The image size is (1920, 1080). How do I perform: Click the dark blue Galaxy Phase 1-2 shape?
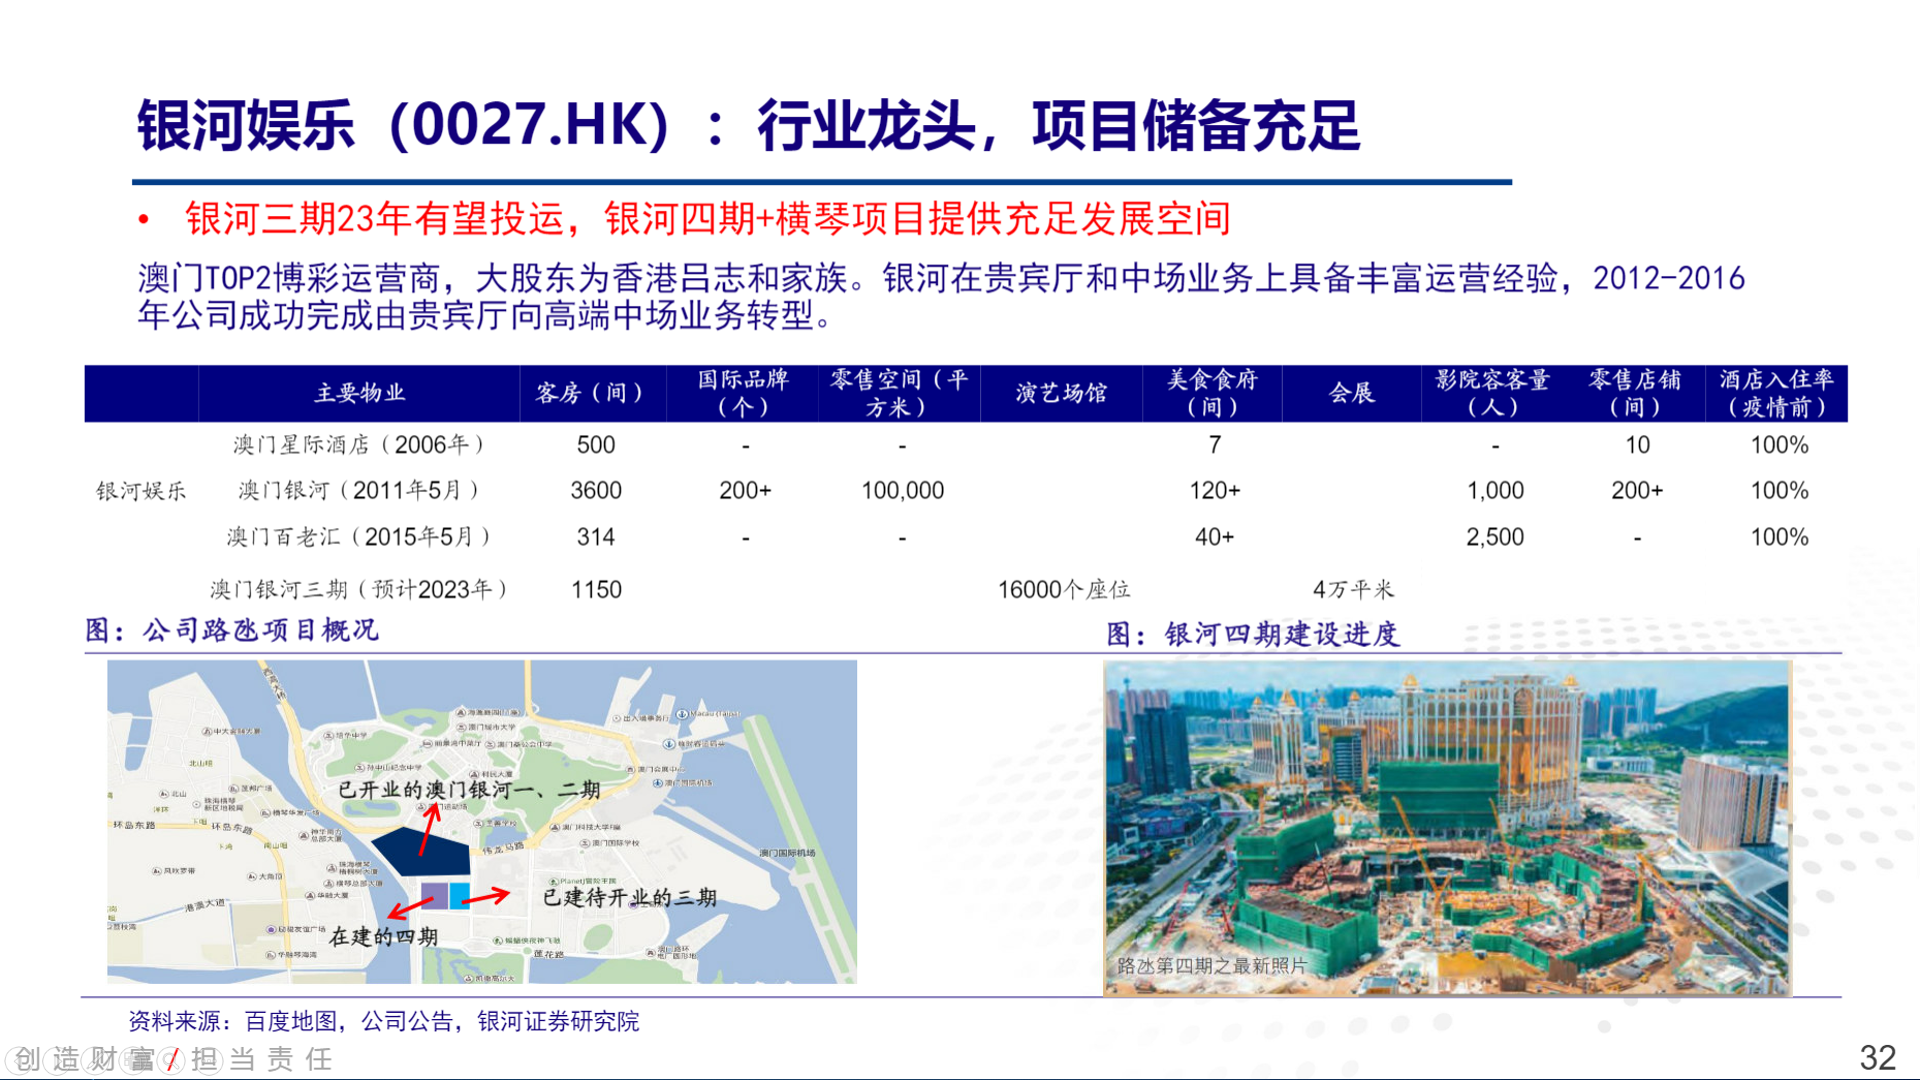pyautogui.click(x=422, y=853)
